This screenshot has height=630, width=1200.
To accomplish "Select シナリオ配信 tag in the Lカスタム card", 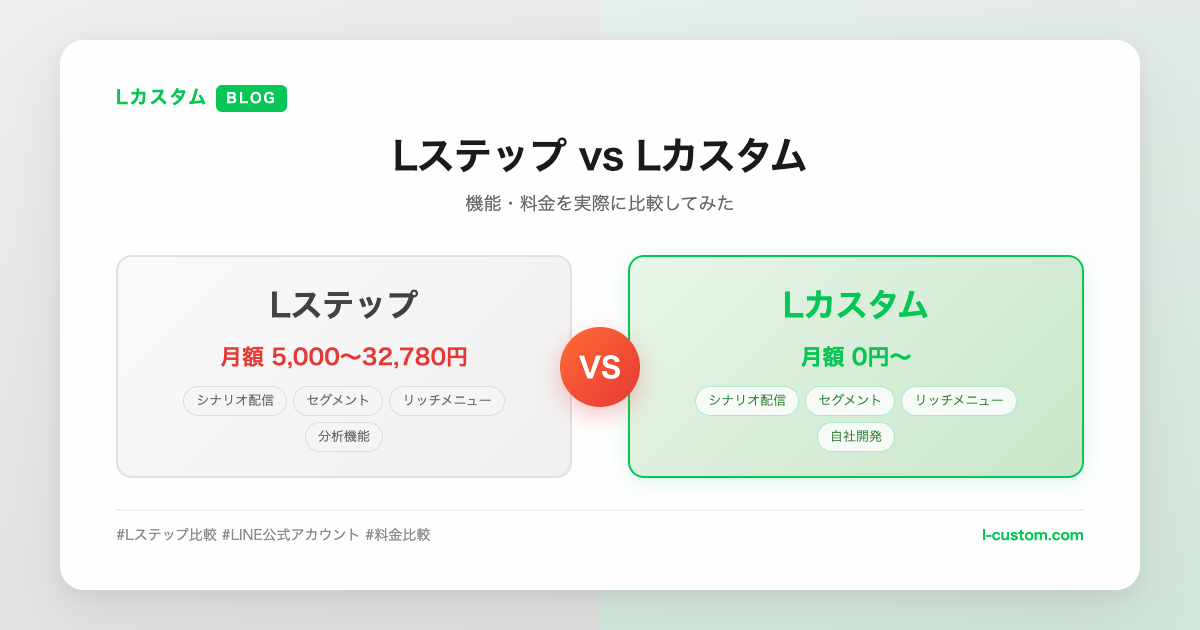I will pos(747,401).
